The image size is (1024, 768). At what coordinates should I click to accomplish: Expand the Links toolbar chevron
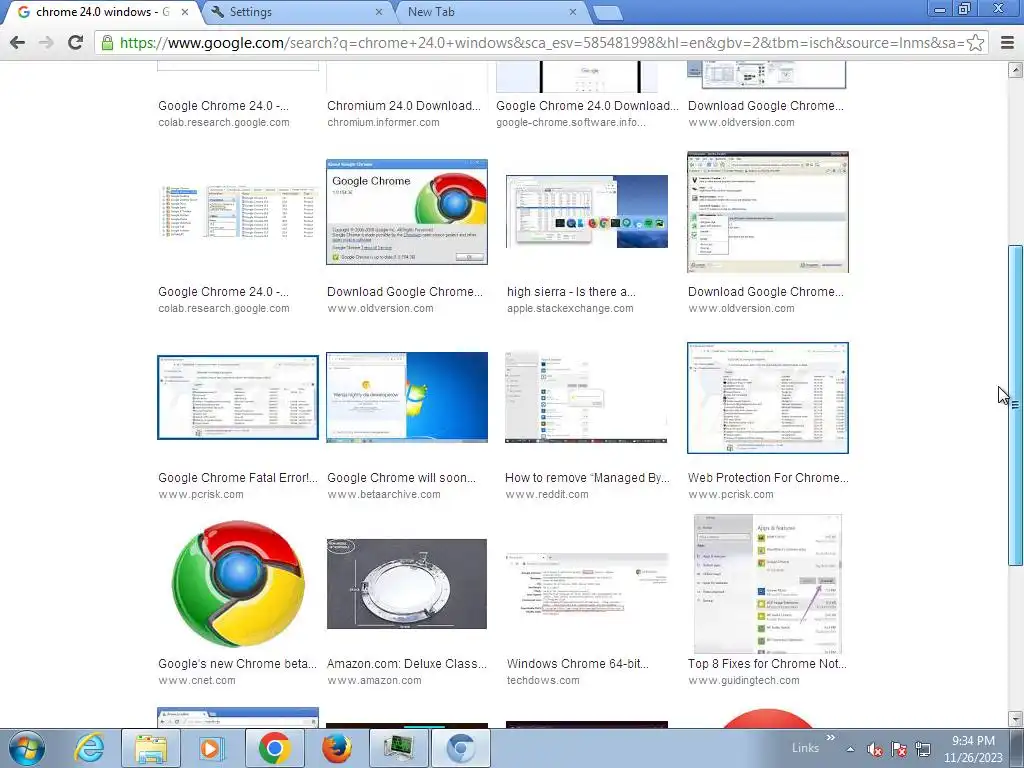(x=831, y=738)
